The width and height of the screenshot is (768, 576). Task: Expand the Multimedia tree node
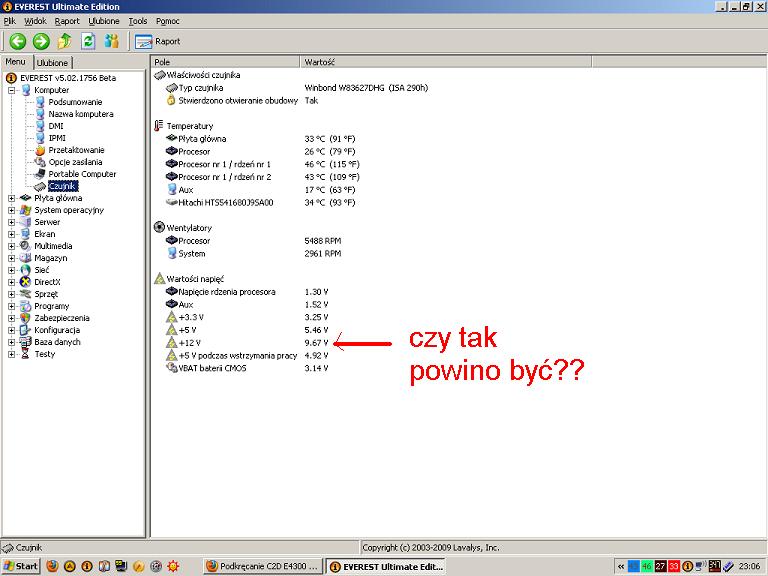[x=12, y=246]
